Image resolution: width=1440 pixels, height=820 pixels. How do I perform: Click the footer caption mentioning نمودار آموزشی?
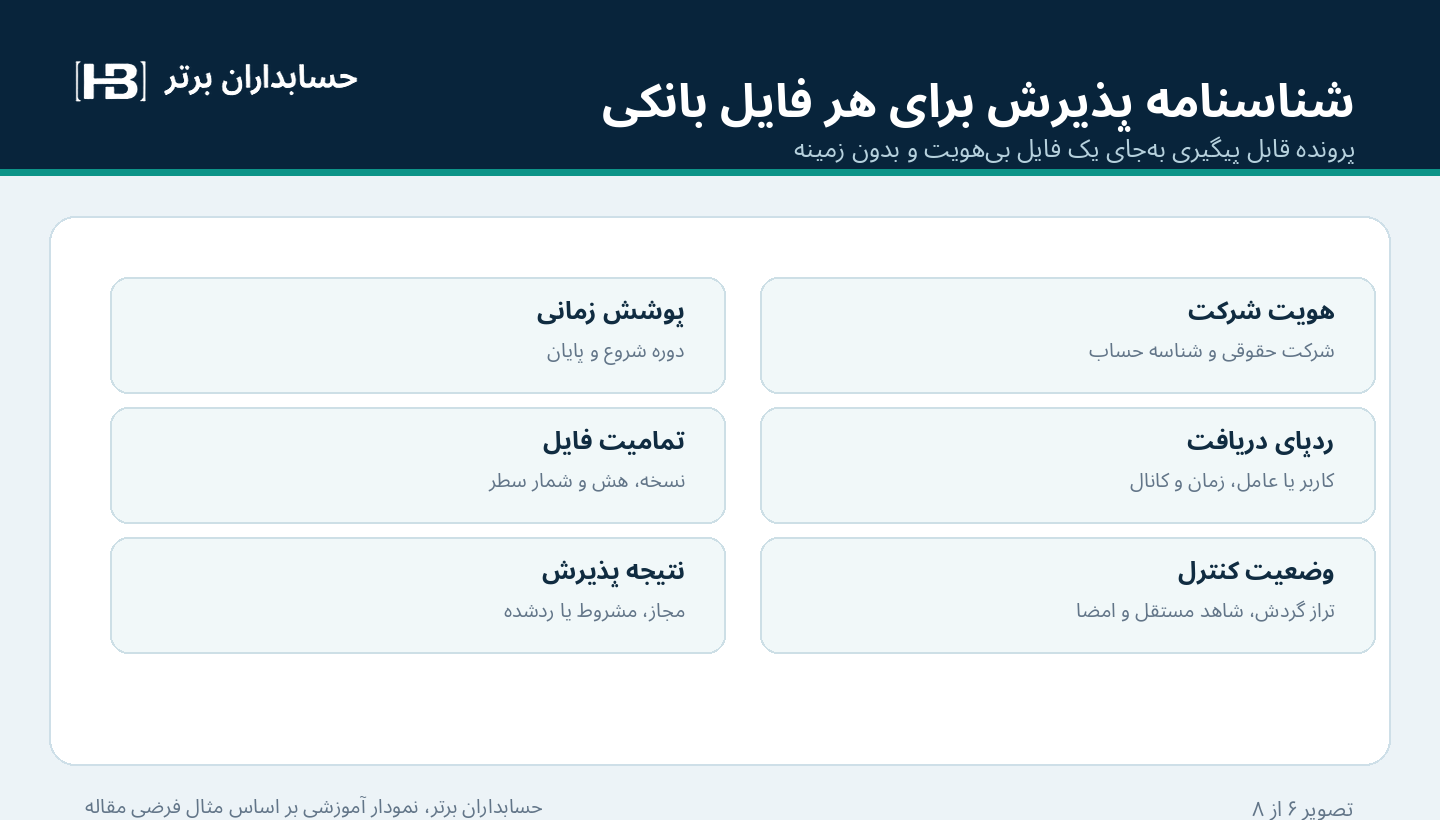click(314, 806)
